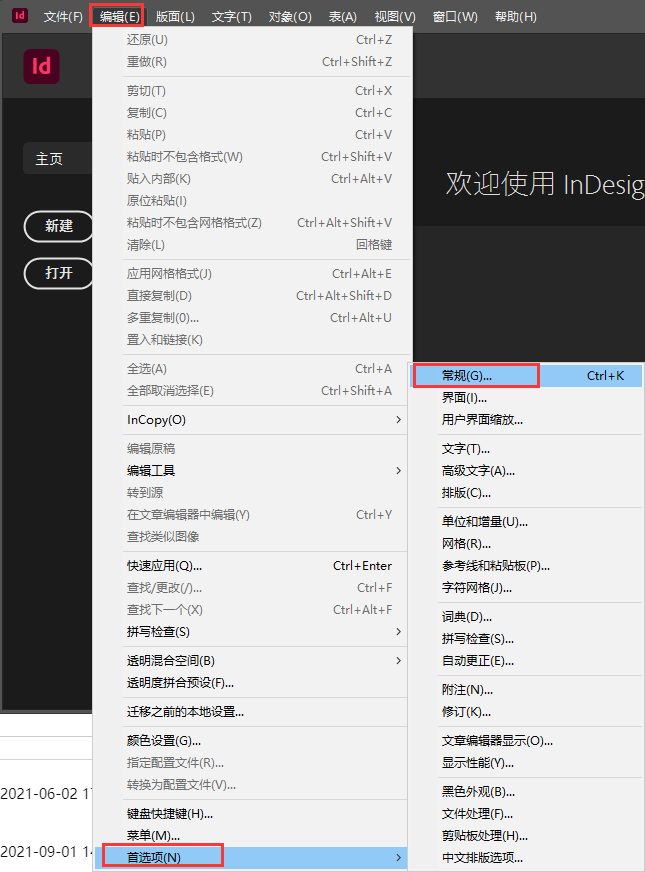Select 文字(T)... preference
This screenshot has width=645, height=872.
526,449
